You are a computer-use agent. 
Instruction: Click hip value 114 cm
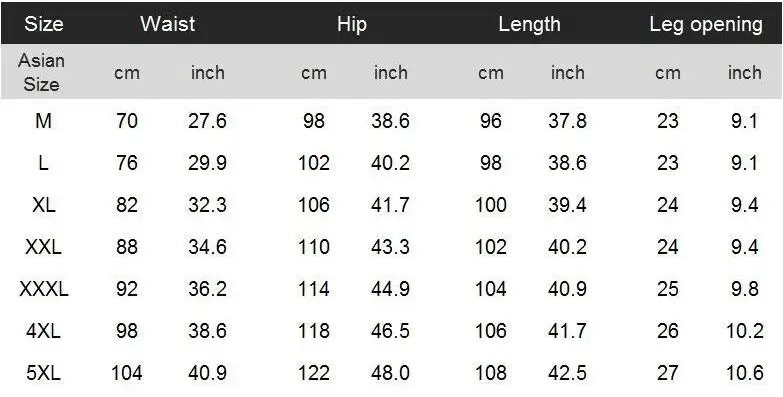point(314,289)
